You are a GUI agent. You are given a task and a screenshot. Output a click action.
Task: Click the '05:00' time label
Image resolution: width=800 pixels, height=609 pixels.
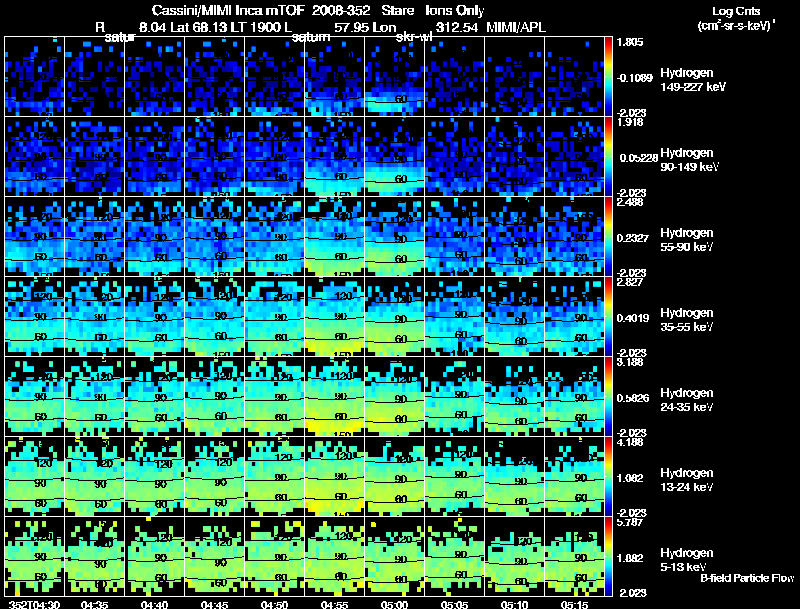(394, 604)
